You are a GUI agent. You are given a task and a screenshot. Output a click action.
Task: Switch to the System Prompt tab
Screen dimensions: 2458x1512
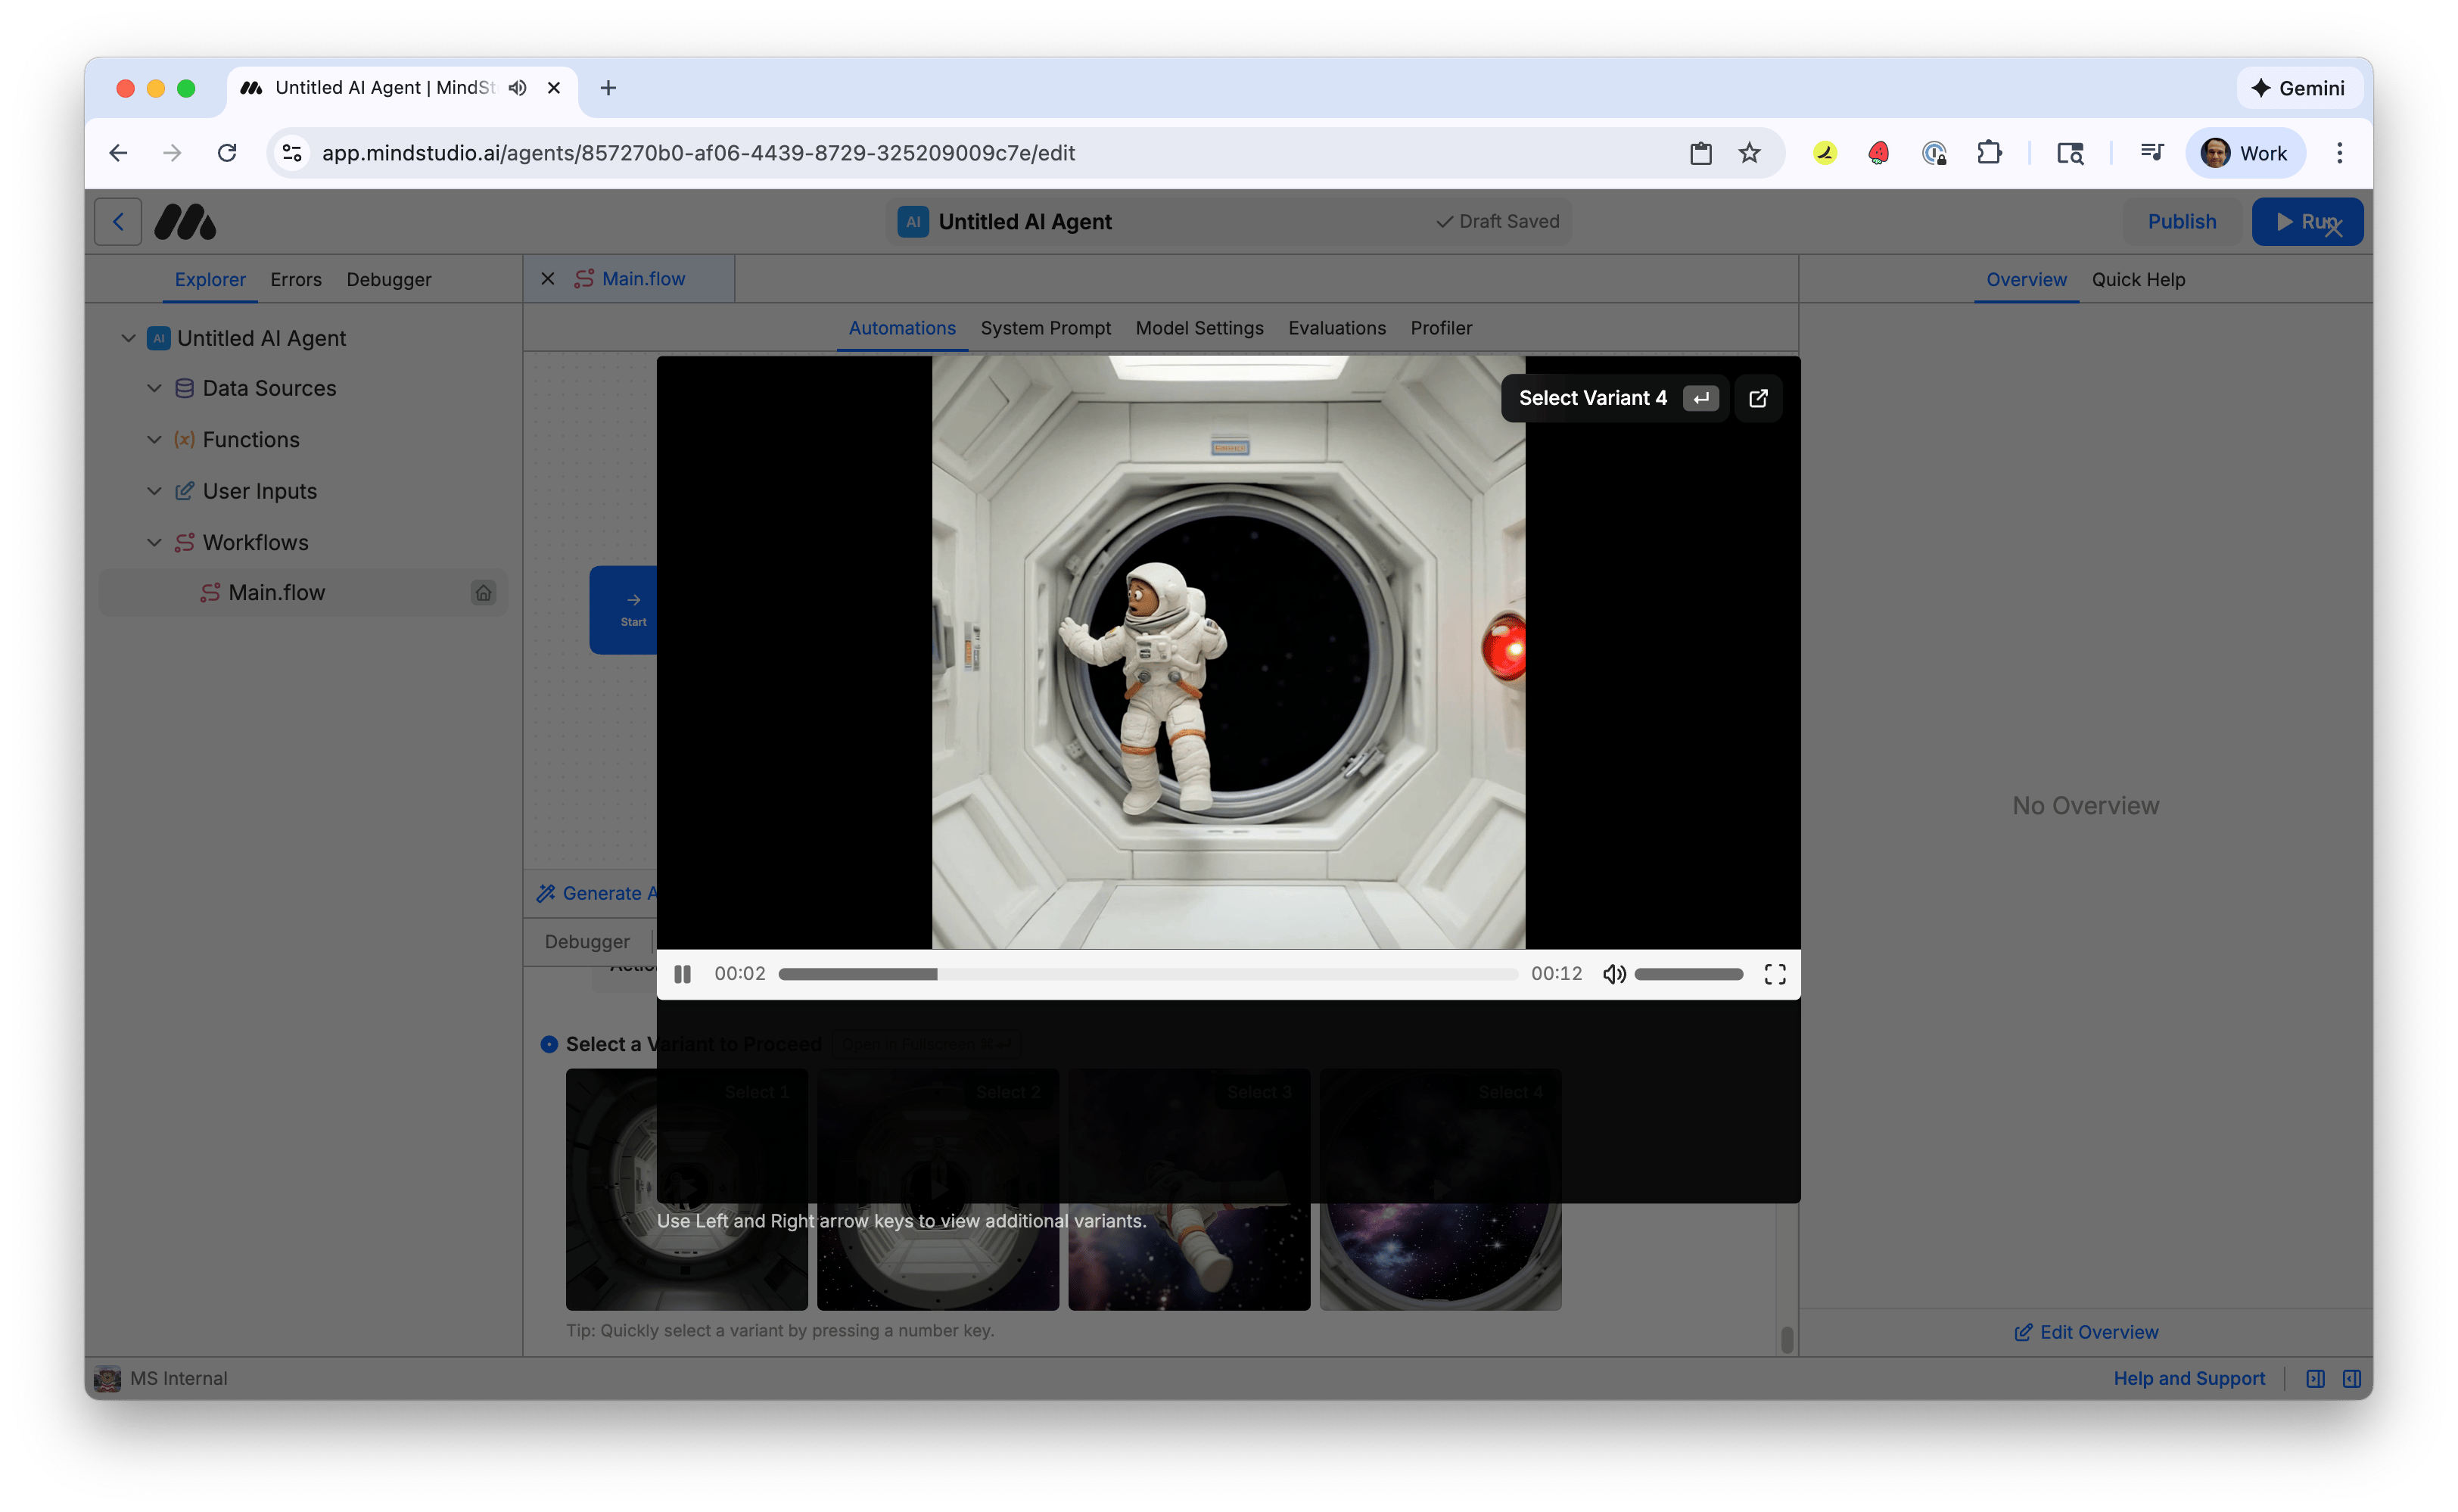pos(1046,328)
